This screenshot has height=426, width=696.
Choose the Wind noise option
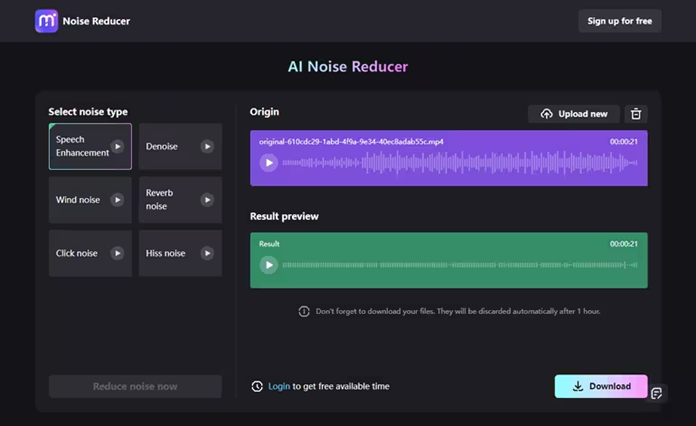(78, 200)
